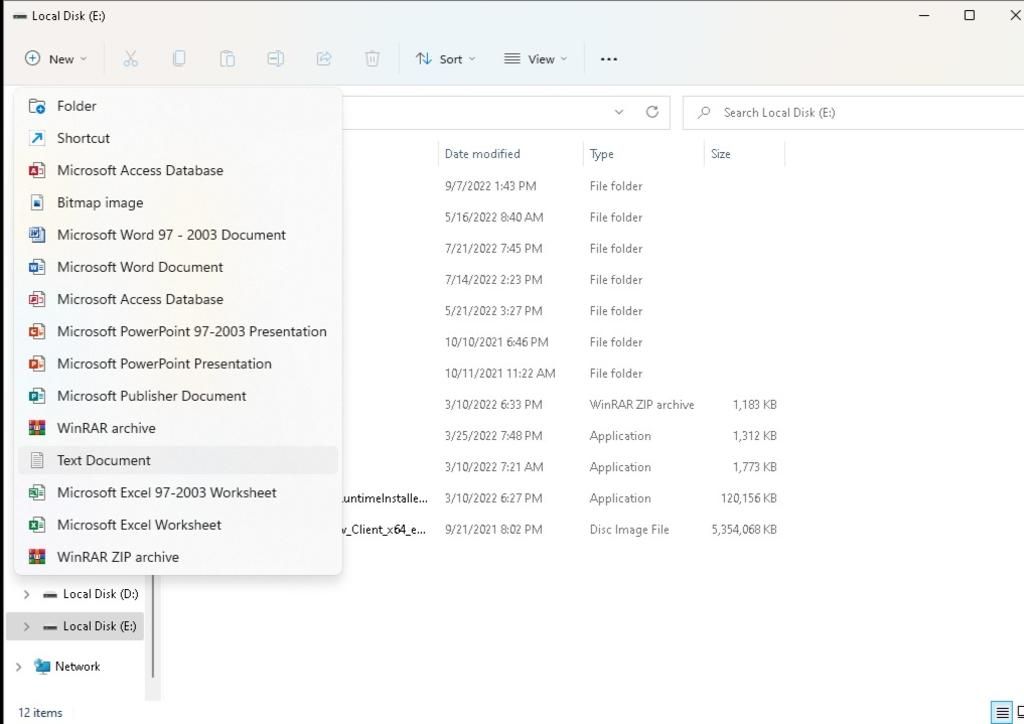Choose Microsoft Excel 97-2003 Worksheet
This screenshot has height=724, width=1024.
click(178, 492)
